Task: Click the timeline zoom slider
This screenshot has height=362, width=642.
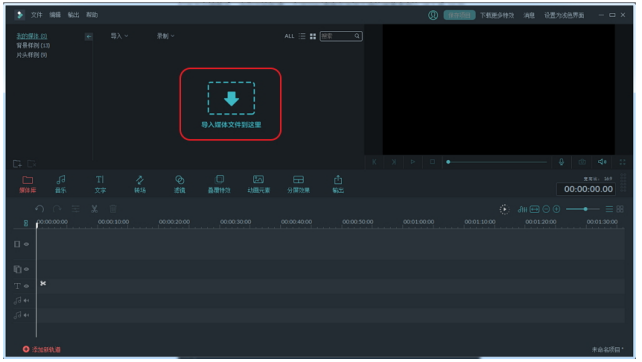Action: coord(582,209)
